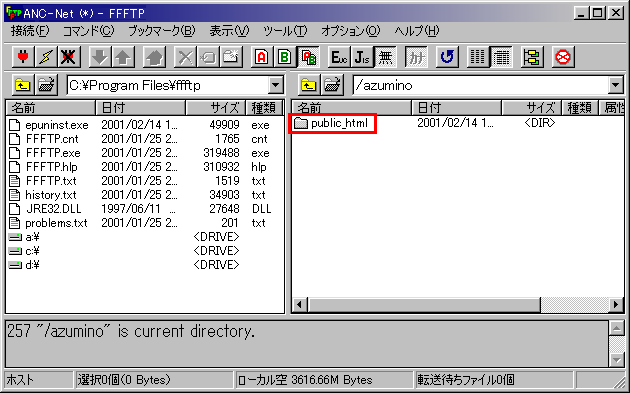Open the コマンド(C) menu
This screenshot has width=630, height=393.
(88, 31)
